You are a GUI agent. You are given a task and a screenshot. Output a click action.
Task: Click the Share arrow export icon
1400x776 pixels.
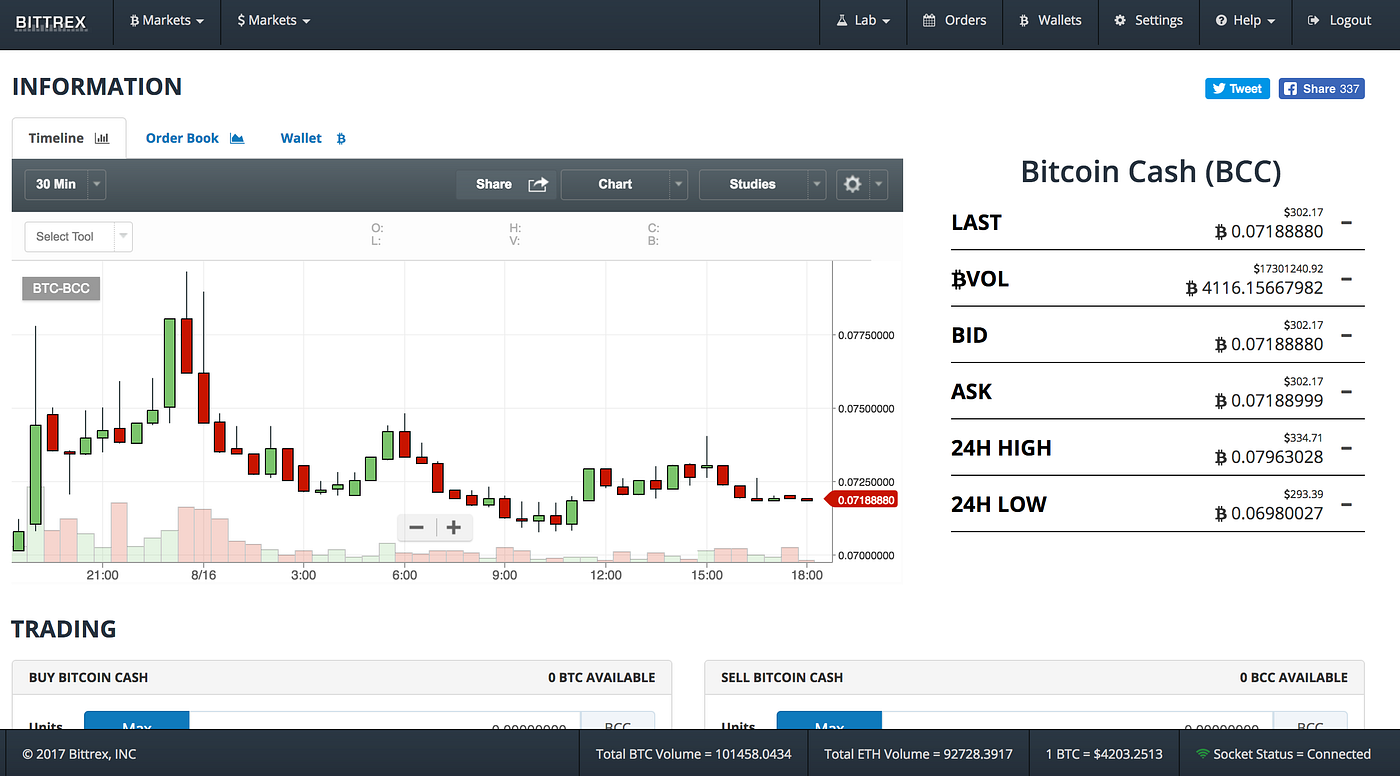pos(538,184)
